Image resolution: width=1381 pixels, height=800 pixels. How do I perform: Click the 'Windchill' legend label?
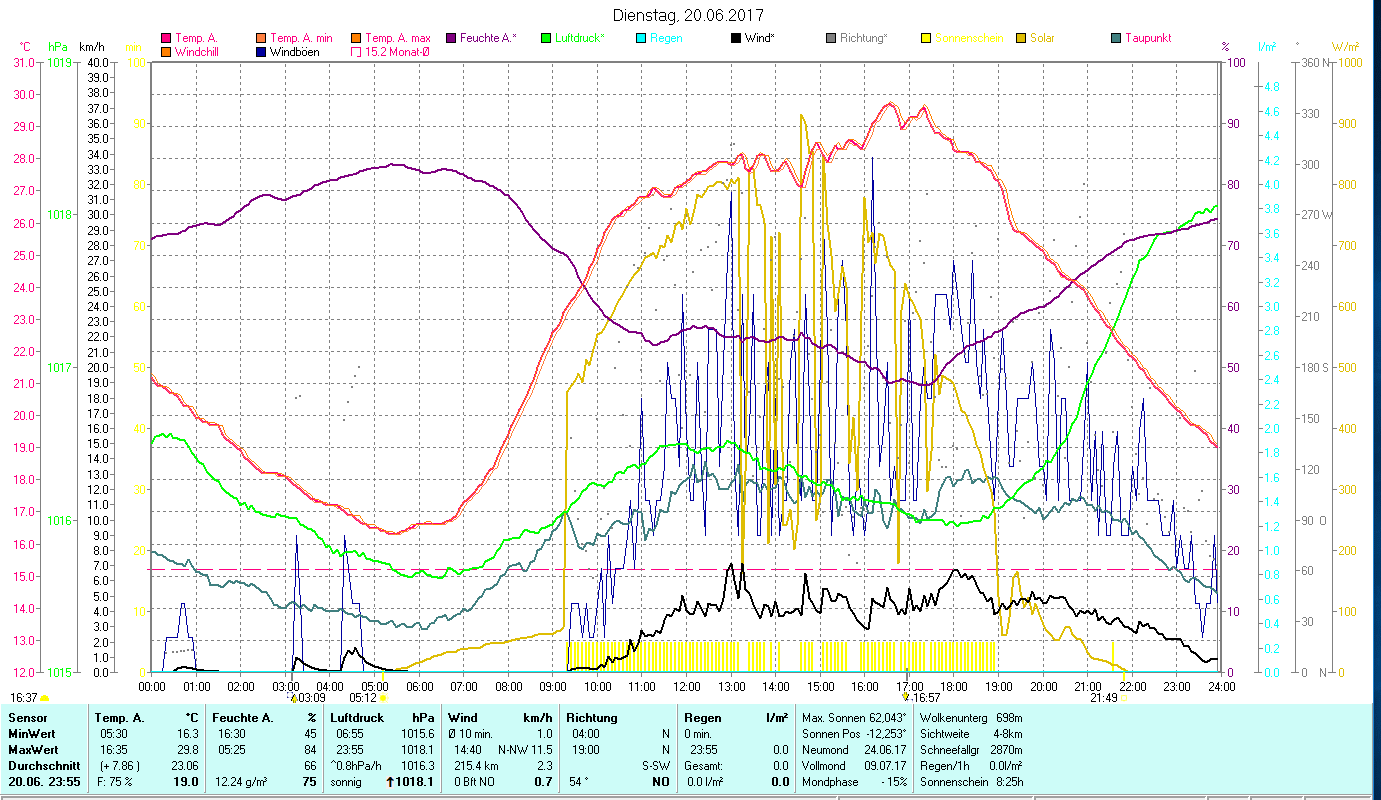coord(199,52)
